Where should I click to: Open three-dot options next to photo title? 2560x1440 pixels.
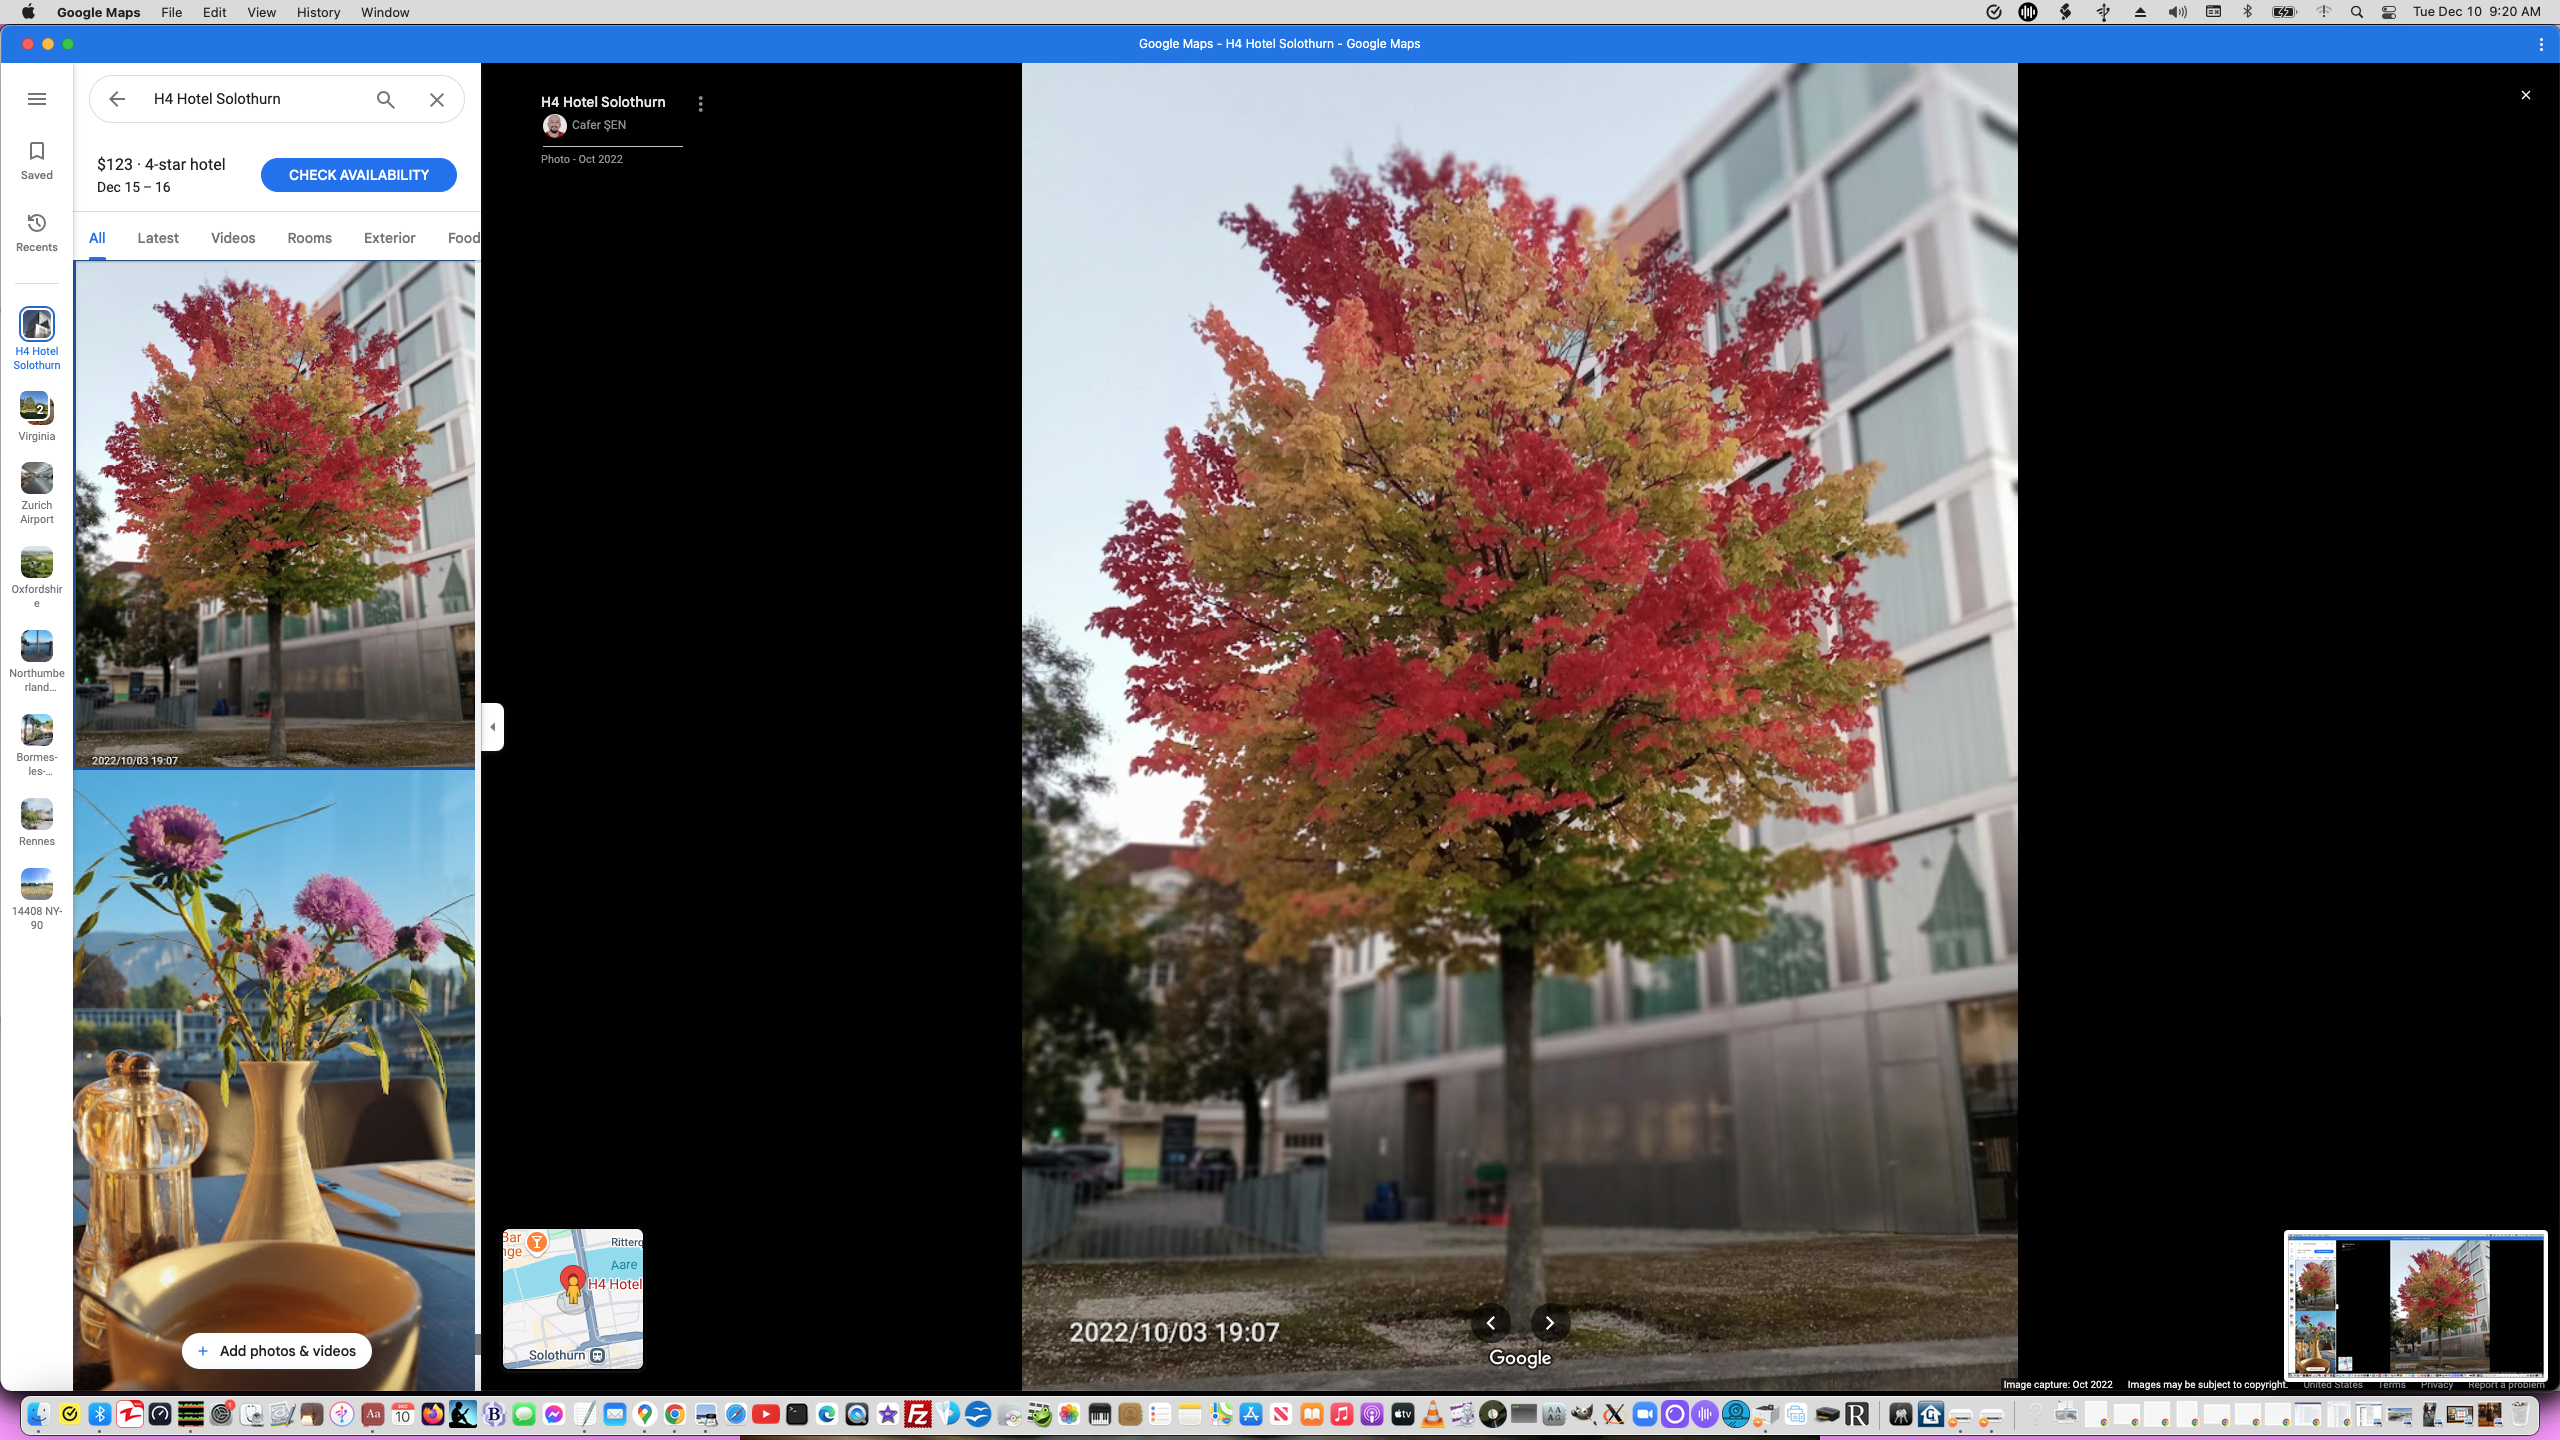click(x=701, y=104)
